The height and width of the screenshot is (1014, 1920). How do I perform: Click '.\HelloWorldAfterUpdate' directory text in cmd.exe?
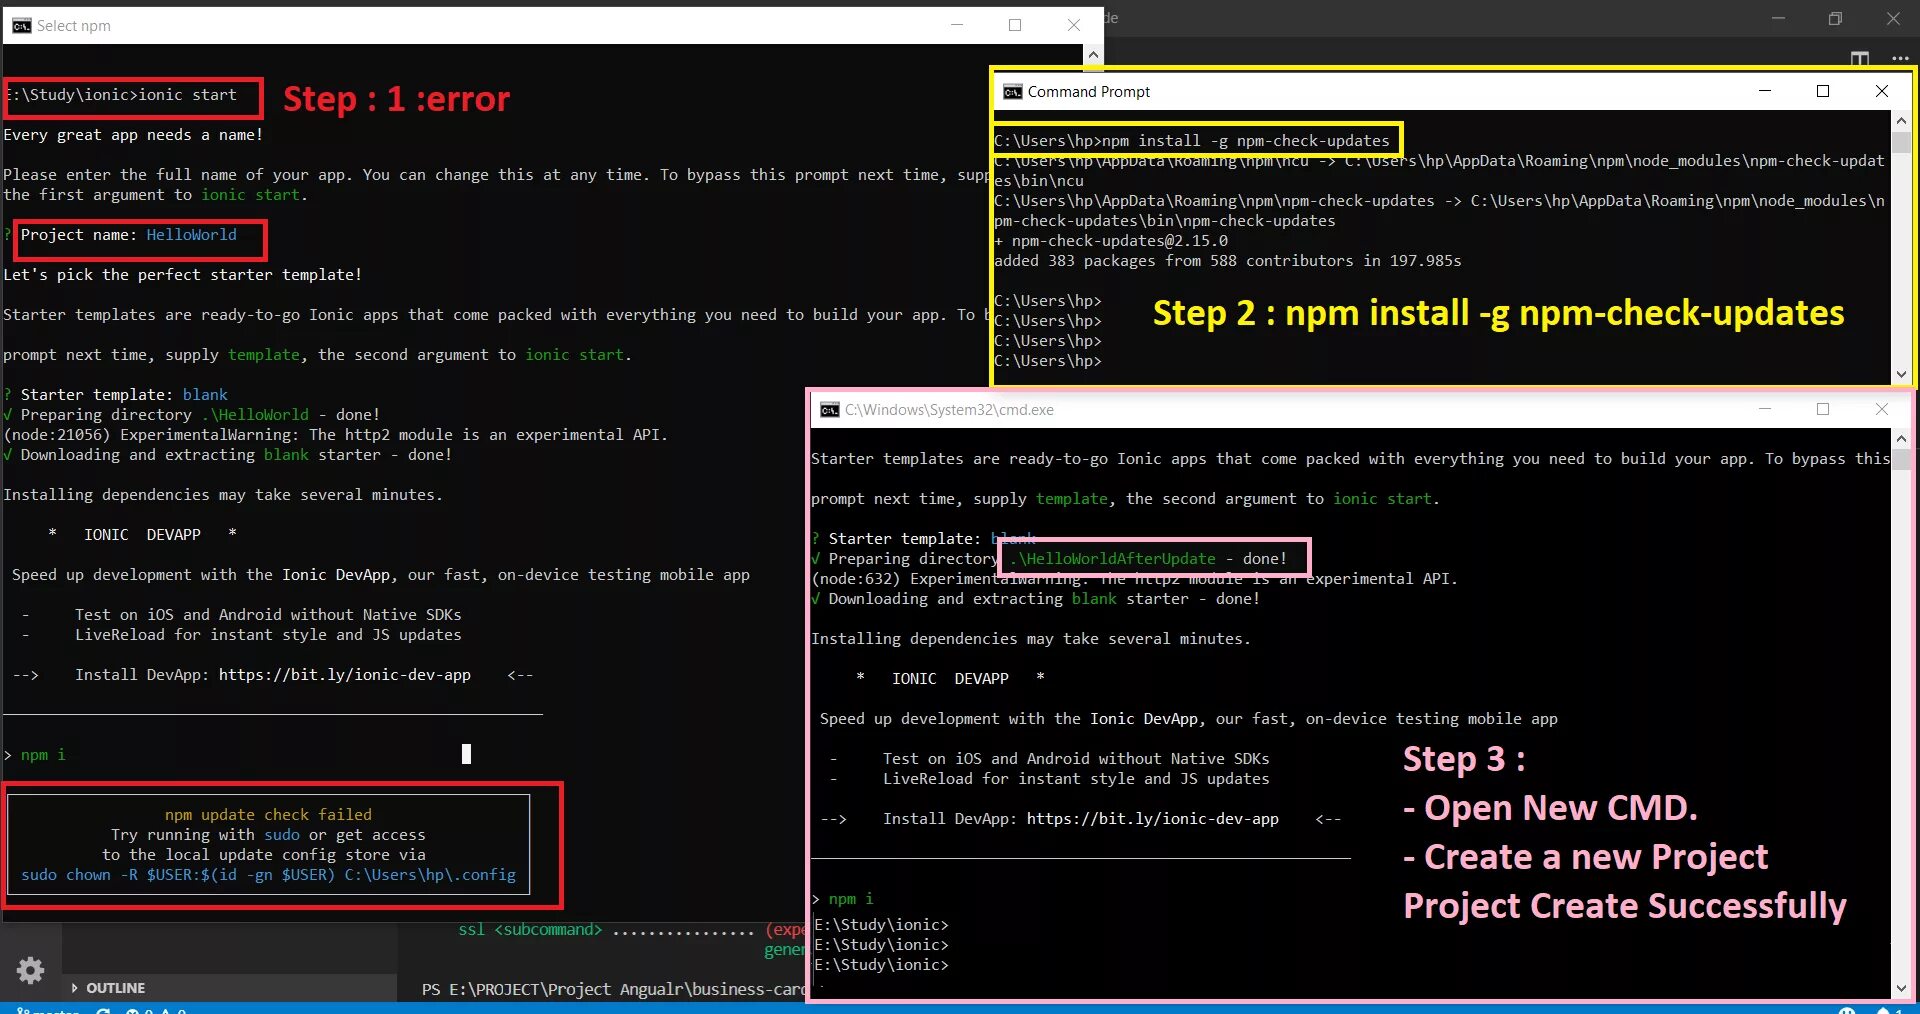coord(1113,559)
